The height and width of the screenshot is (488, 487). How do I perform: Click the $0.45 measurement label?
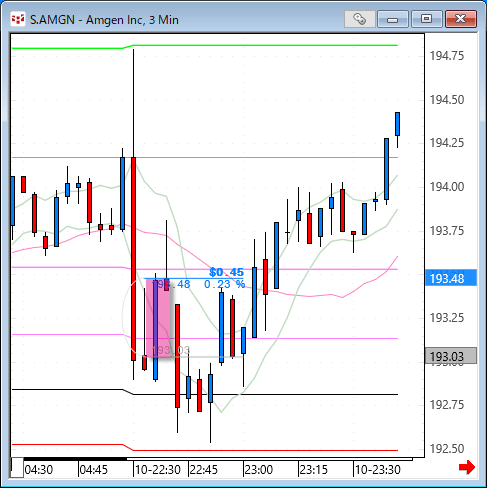pyautogui.click(x=226, y=272)
